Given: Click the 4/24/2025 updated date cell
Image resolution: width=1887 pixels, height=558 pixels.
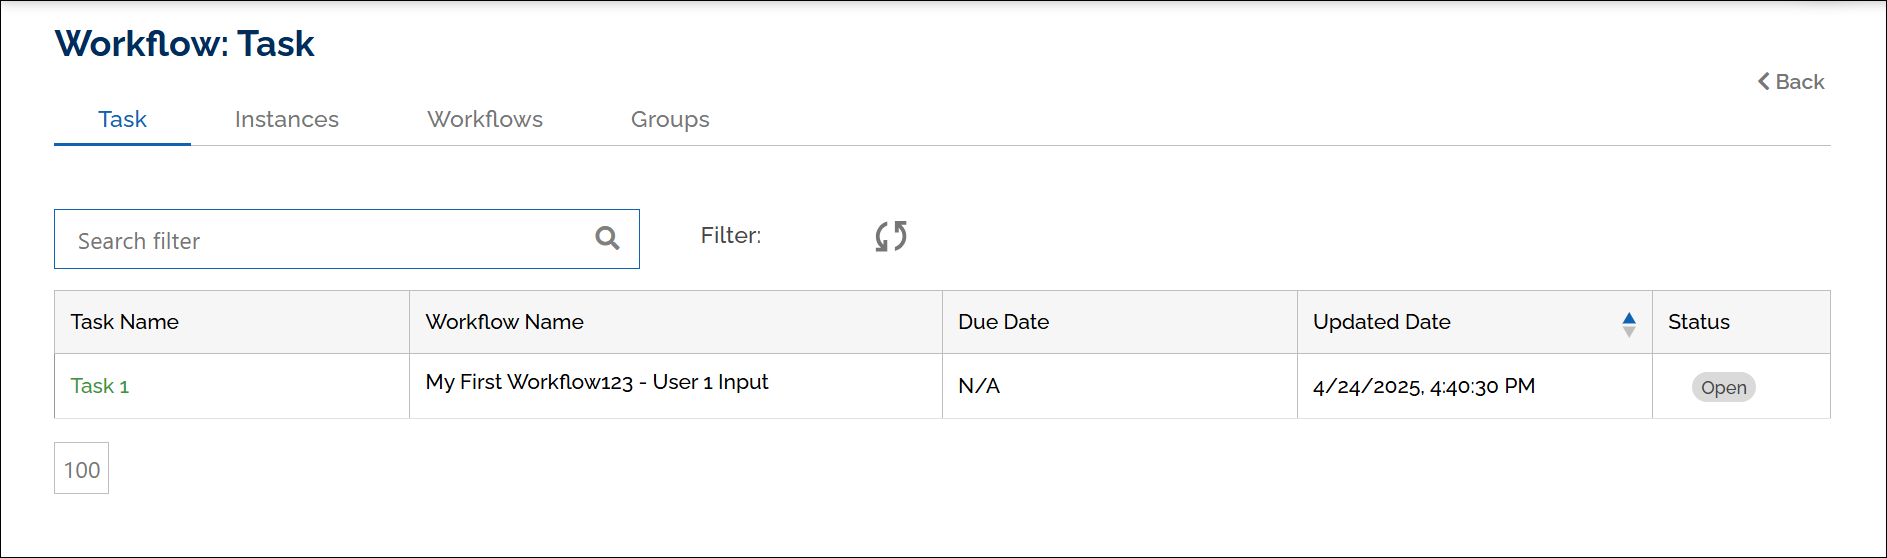Looking at the screenshot, I should click(x=1424, y=386).
